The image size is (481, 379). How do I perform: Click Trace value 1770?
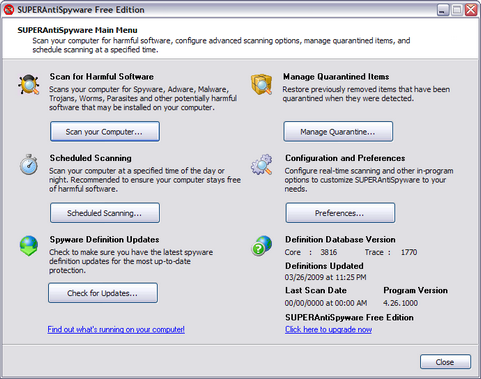(409, 252)
